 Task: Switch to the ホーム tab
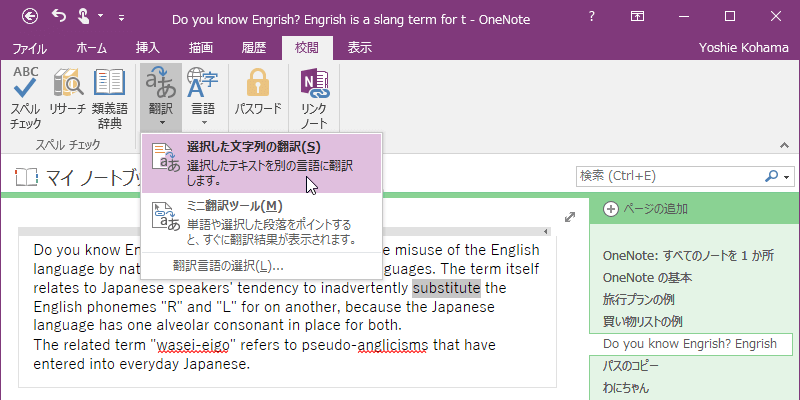point(91,48)
